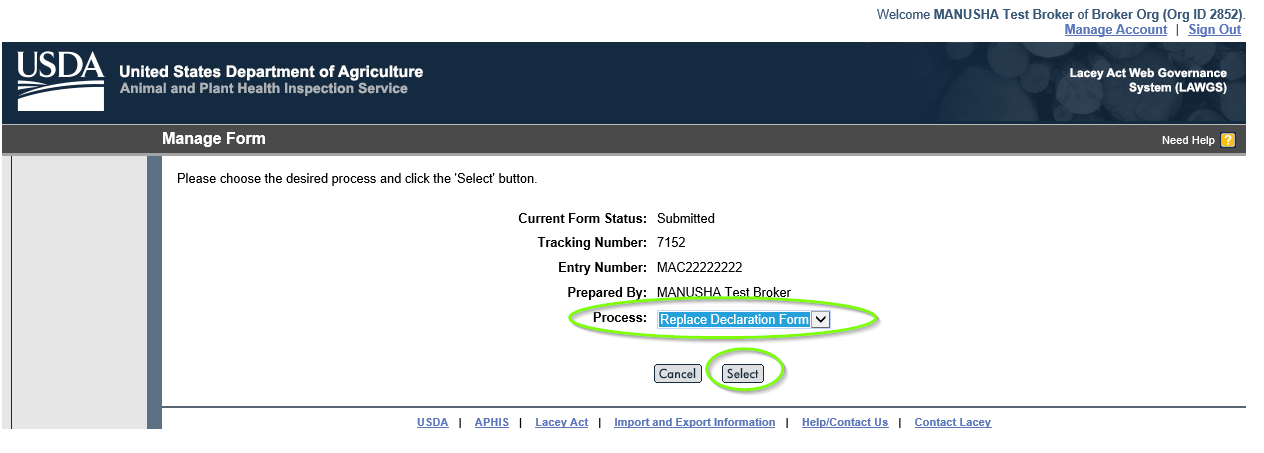Click the Lacey Act Web Governance System heading
The width and height of the screenshot is (1264, 453).
[x=1148, y=80]
